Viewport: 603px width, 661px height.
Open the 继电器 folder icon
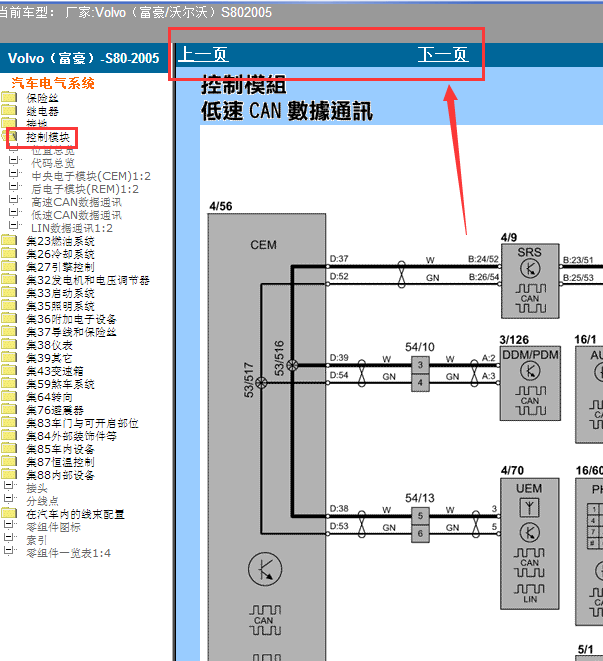(x=9, y=110)
